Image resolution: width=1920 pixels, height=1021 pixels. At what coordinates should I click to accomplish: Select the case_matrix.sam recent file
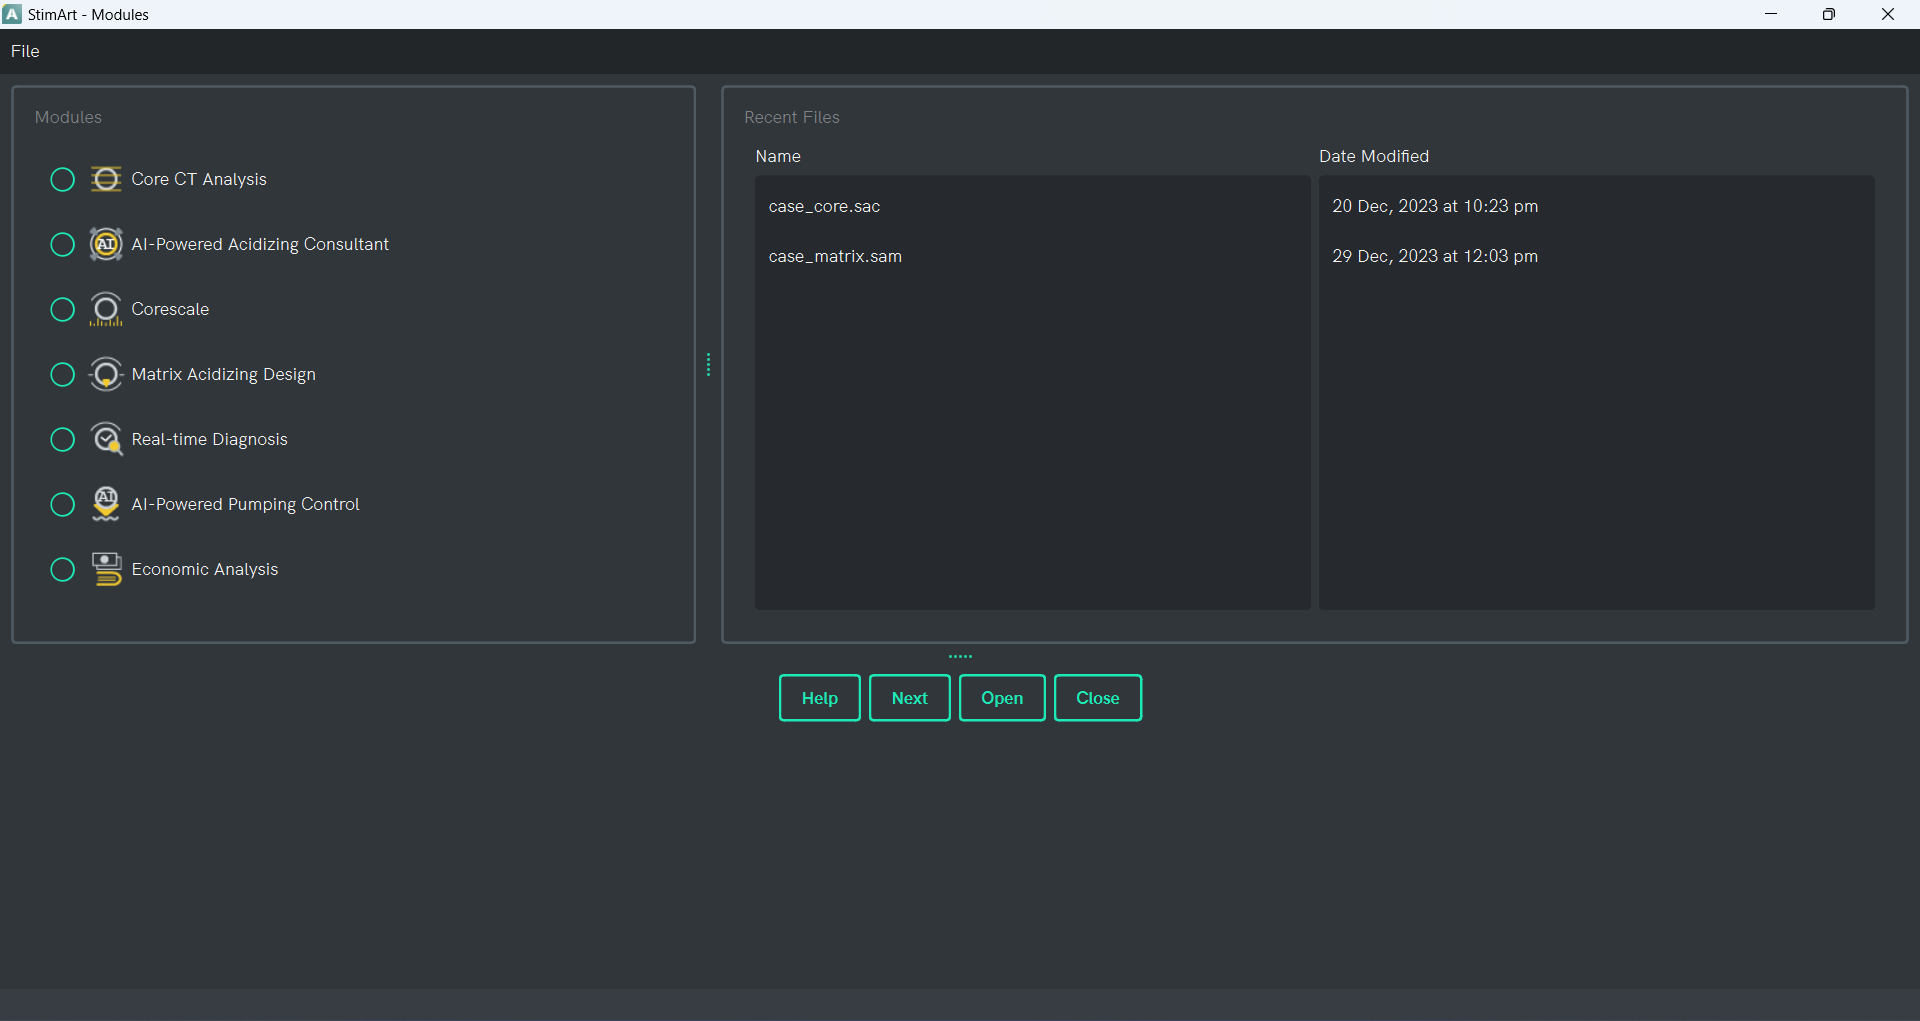point(835,256)
